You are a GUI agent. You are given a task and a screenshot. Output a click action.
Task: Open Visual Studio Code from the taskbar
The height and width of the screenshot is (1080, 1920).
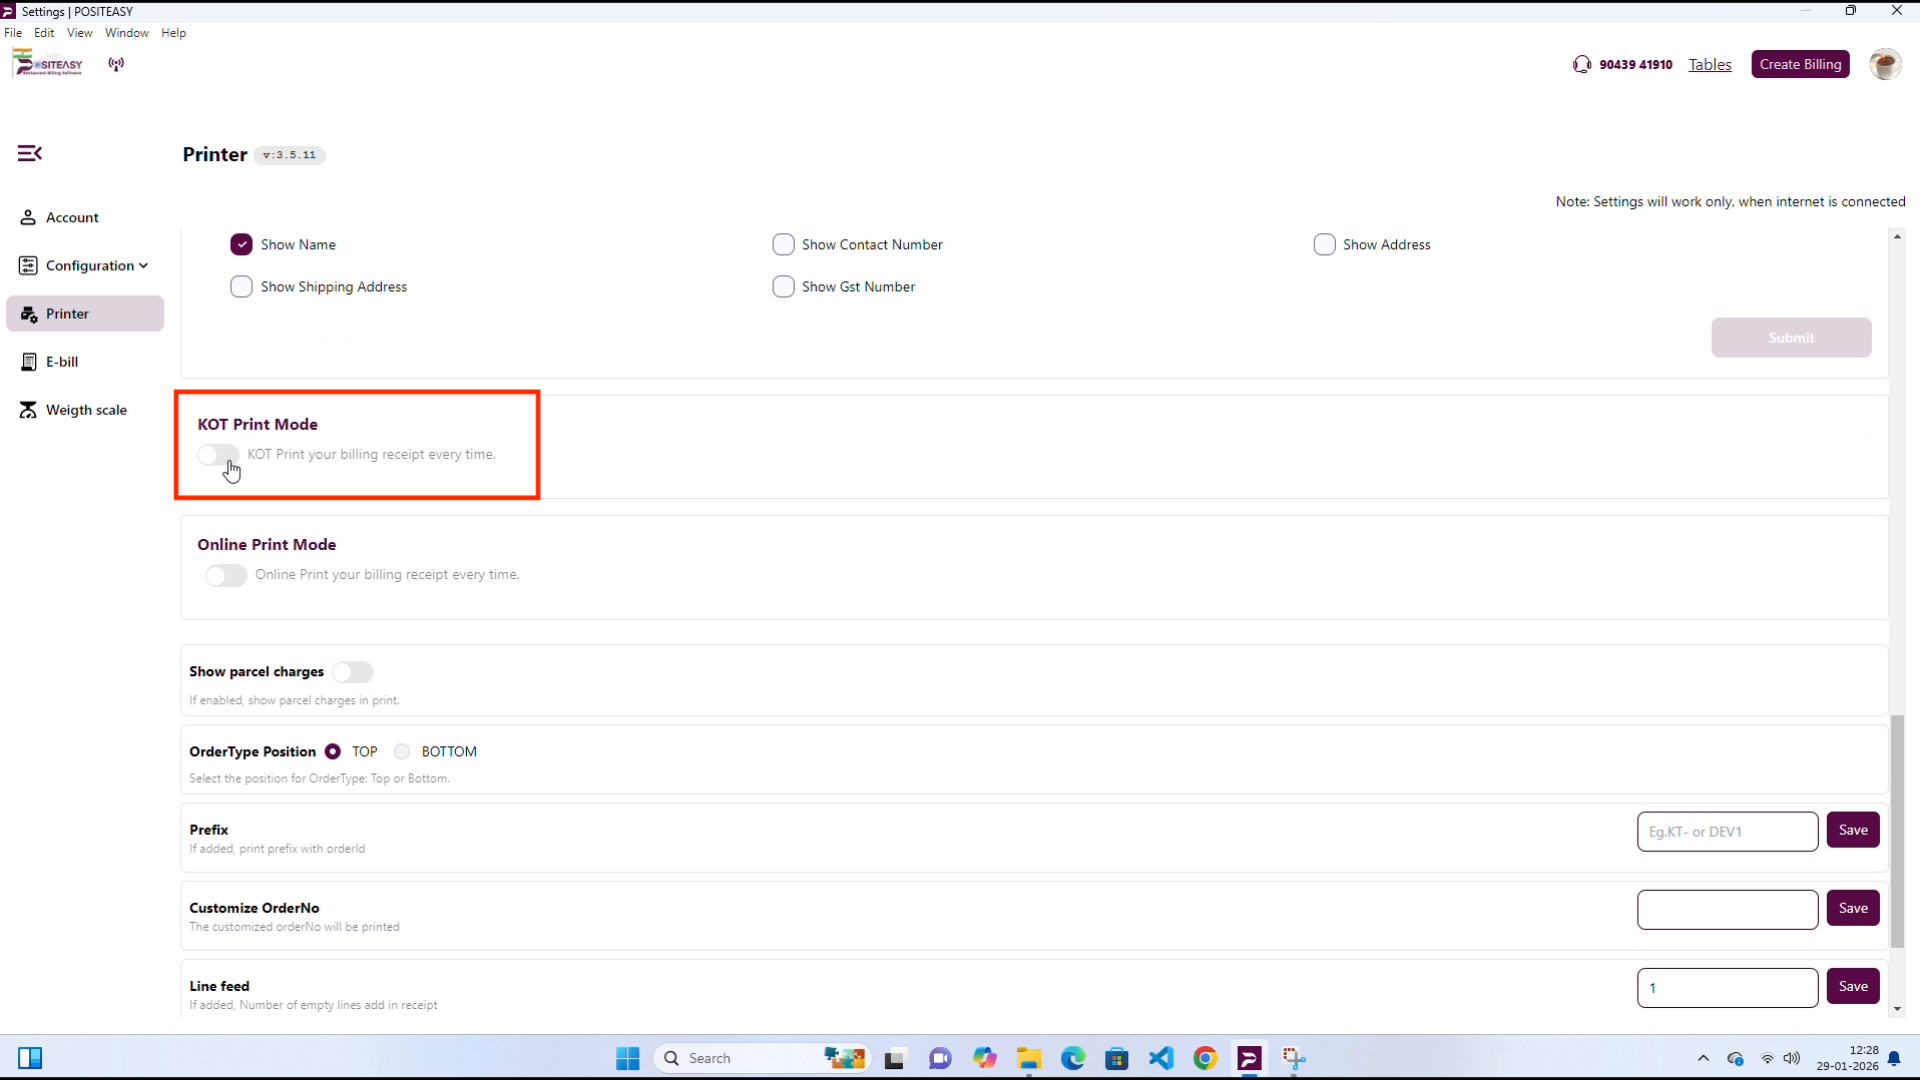pos(1161,1058)
